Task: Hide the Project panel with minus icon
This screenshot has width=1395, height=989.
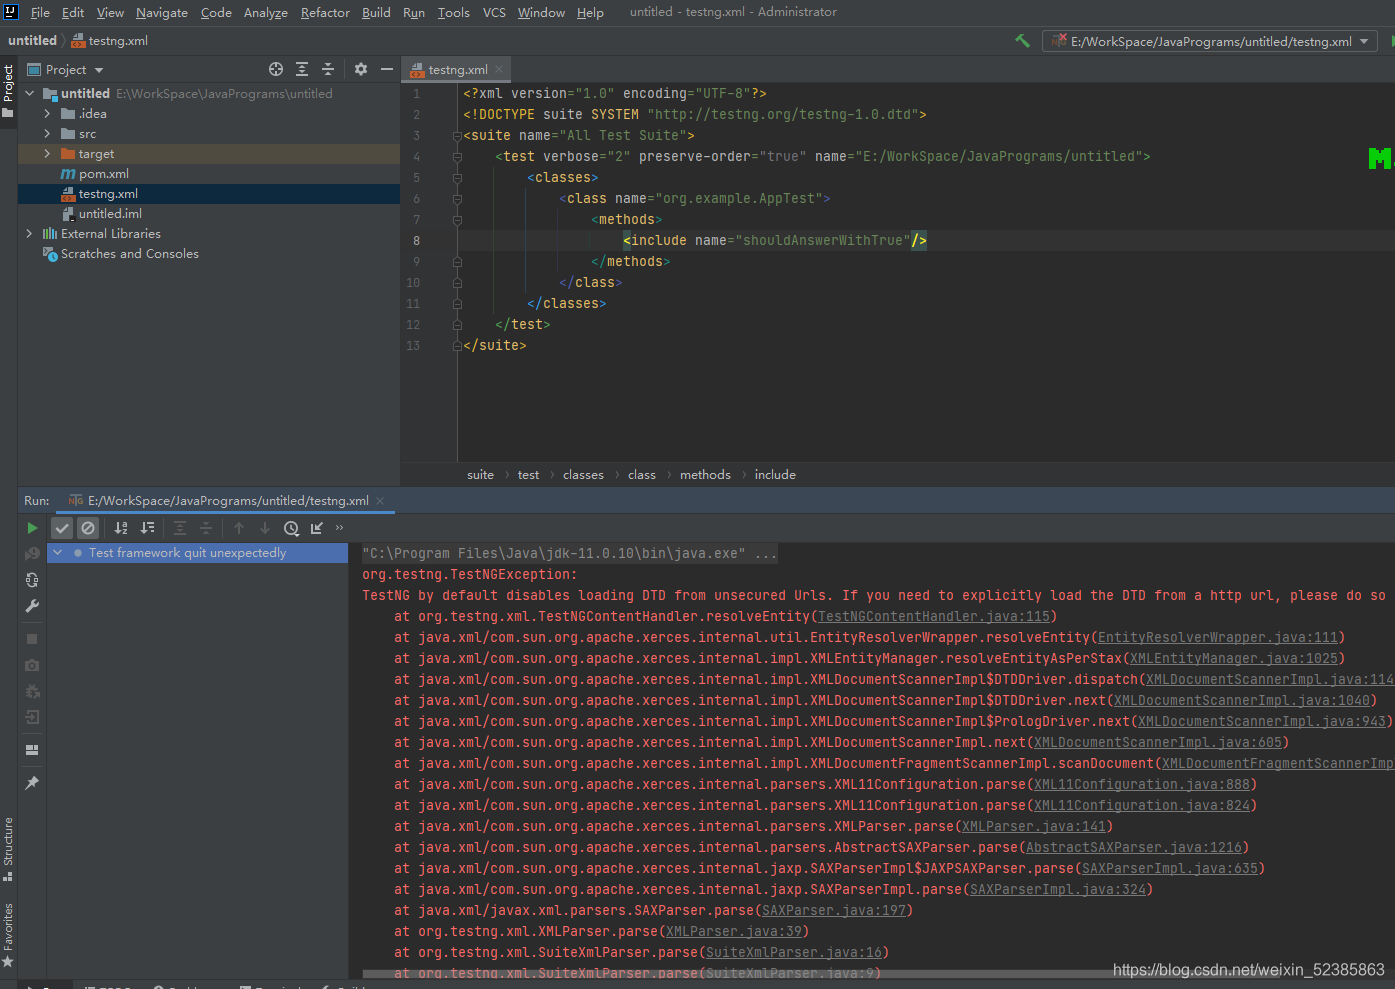Action: tap(387, 69)
